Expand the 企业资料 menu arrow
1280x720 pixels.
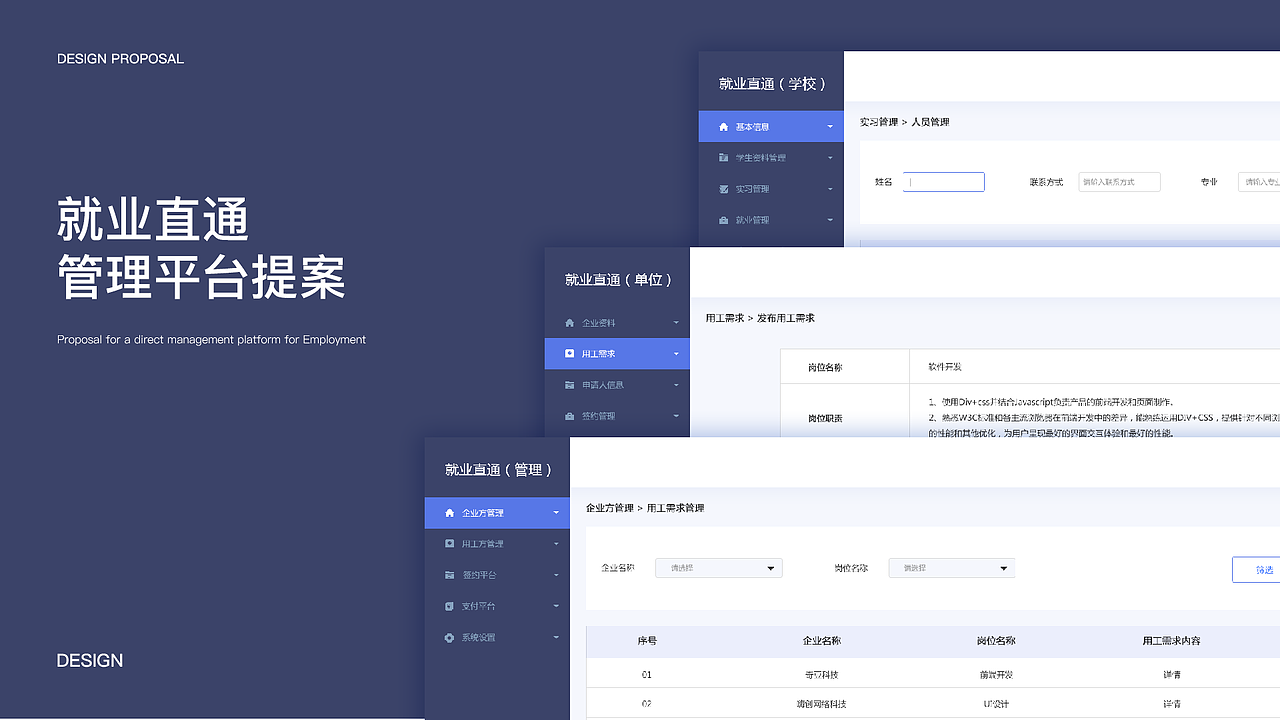676,323
